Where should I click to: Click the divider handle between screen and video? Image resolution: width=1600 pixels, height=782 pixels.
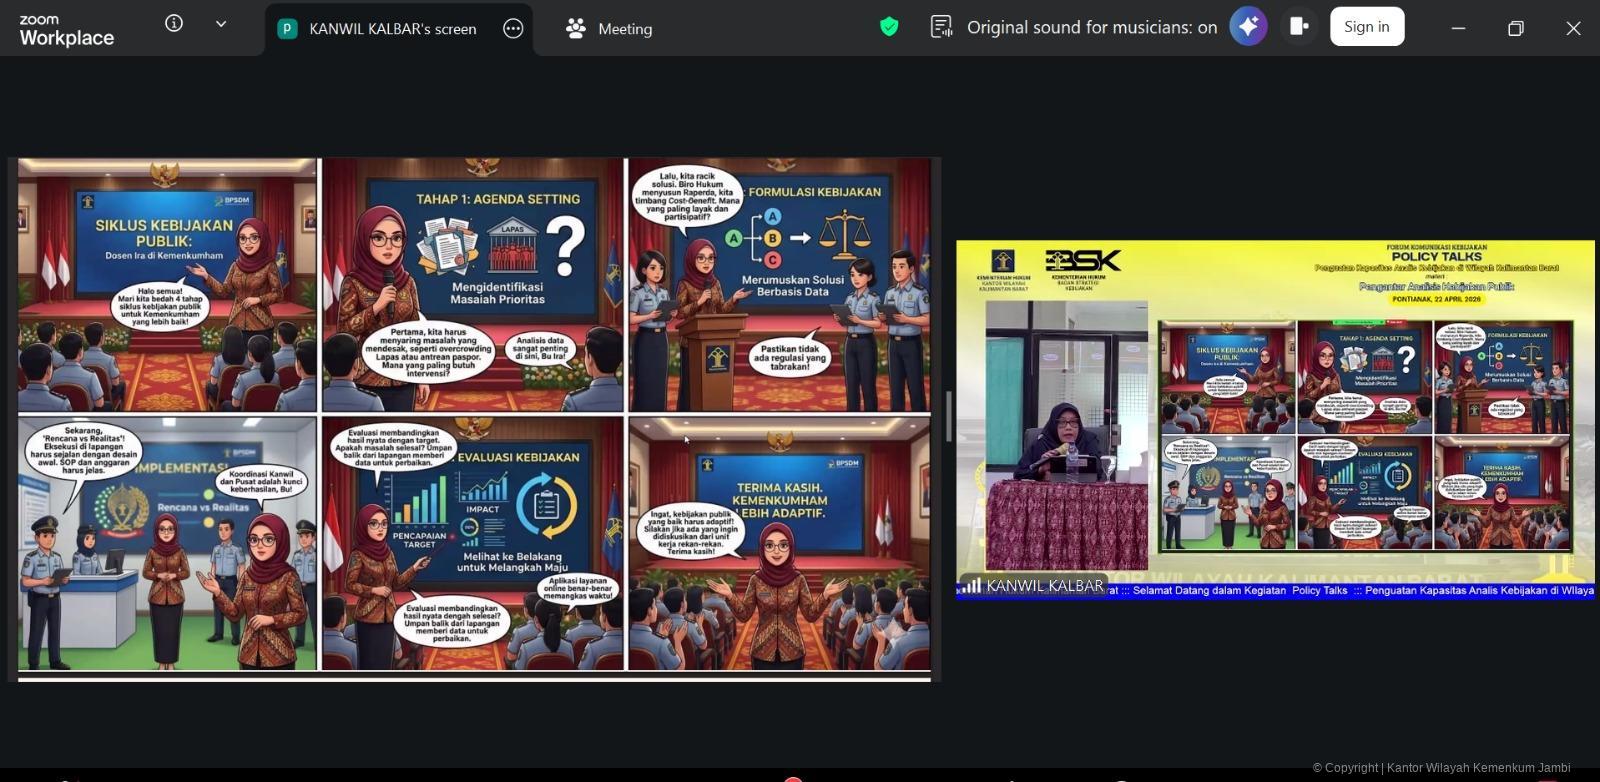click(x=948, y=417)
